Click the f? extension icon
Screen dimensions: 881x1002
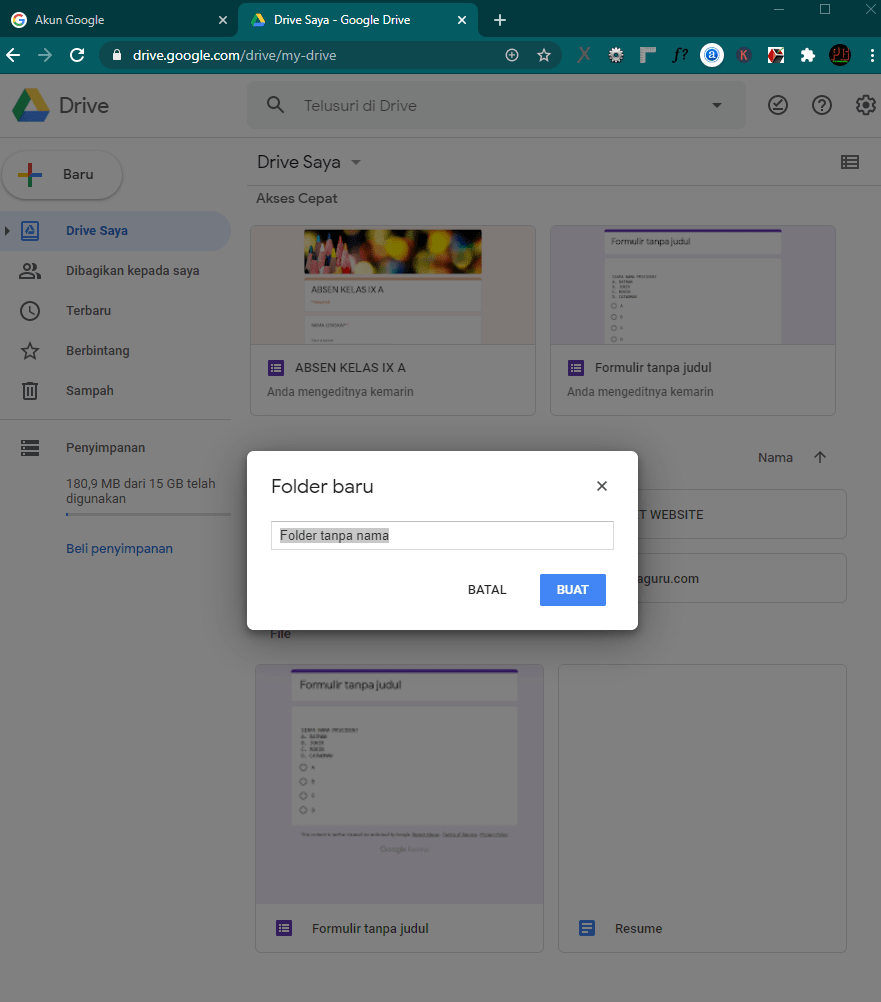[680, 56]
